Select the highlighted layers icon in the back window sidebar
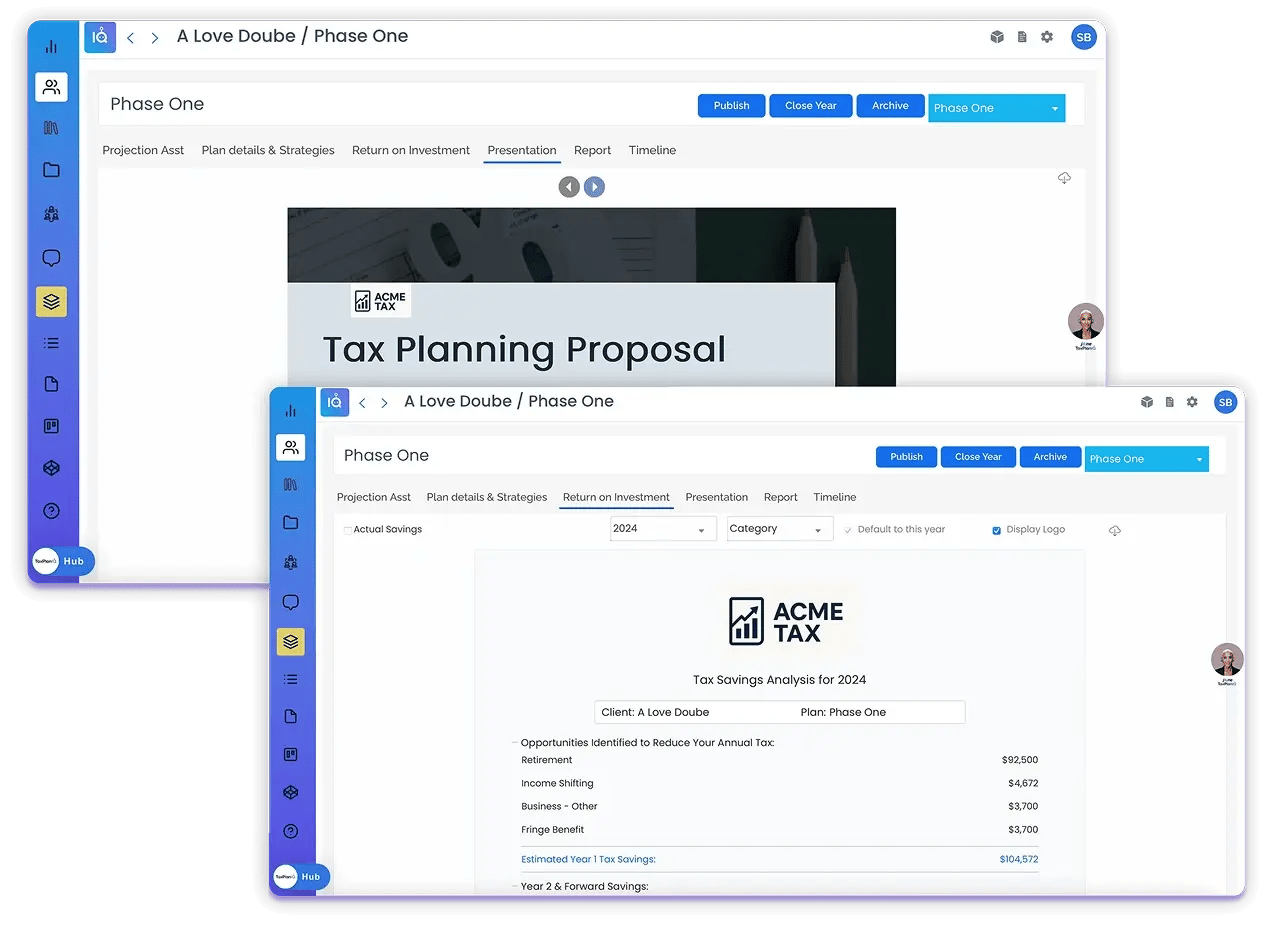Screen dimensions: 1270x928 coord(51,301)
